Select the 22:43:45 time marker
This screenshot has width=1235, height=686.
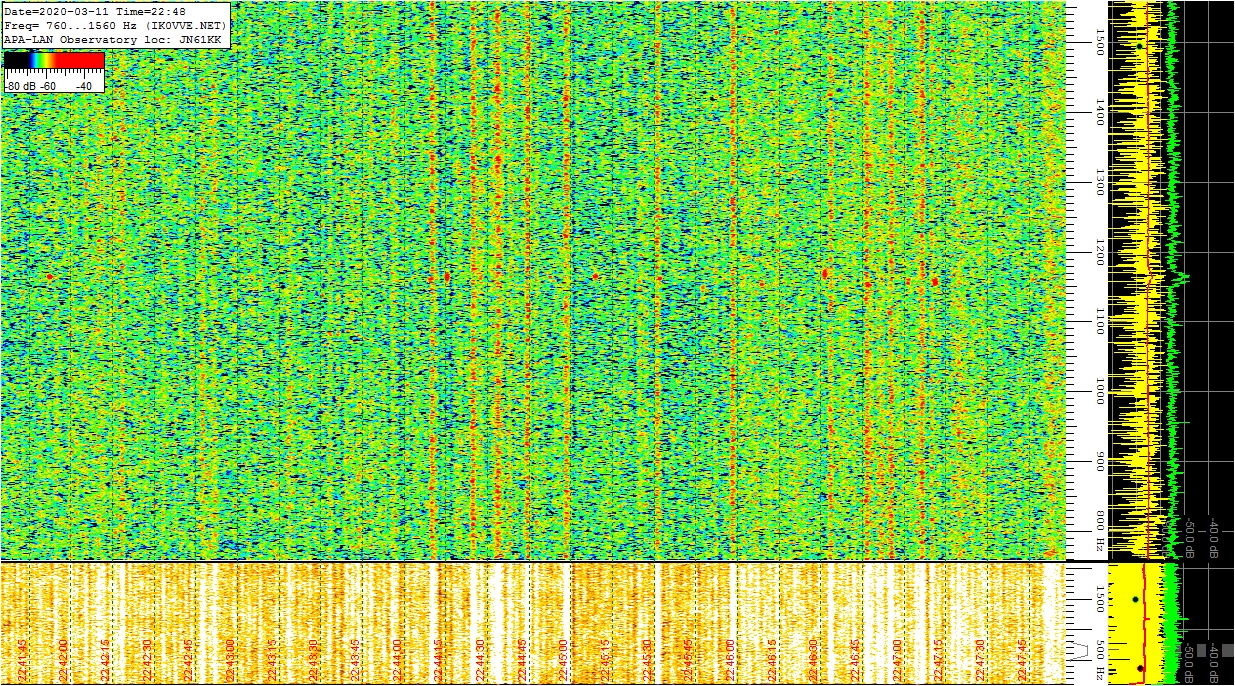pyautogui.click(x=355, y=660)
